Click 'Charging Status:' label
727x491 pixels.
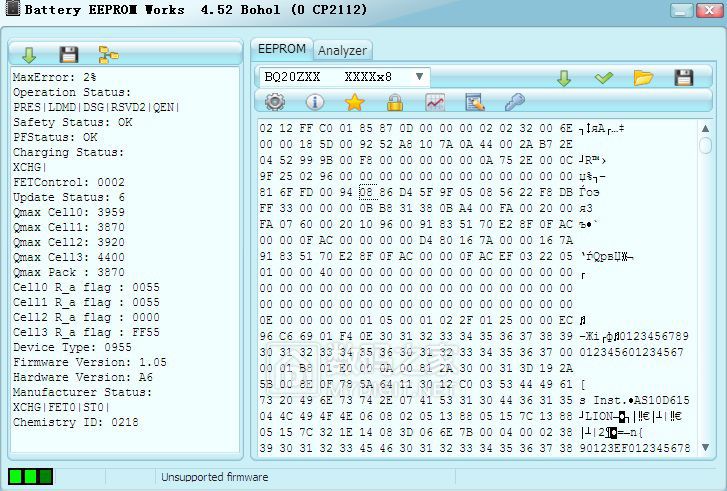[x=69, y=153]
